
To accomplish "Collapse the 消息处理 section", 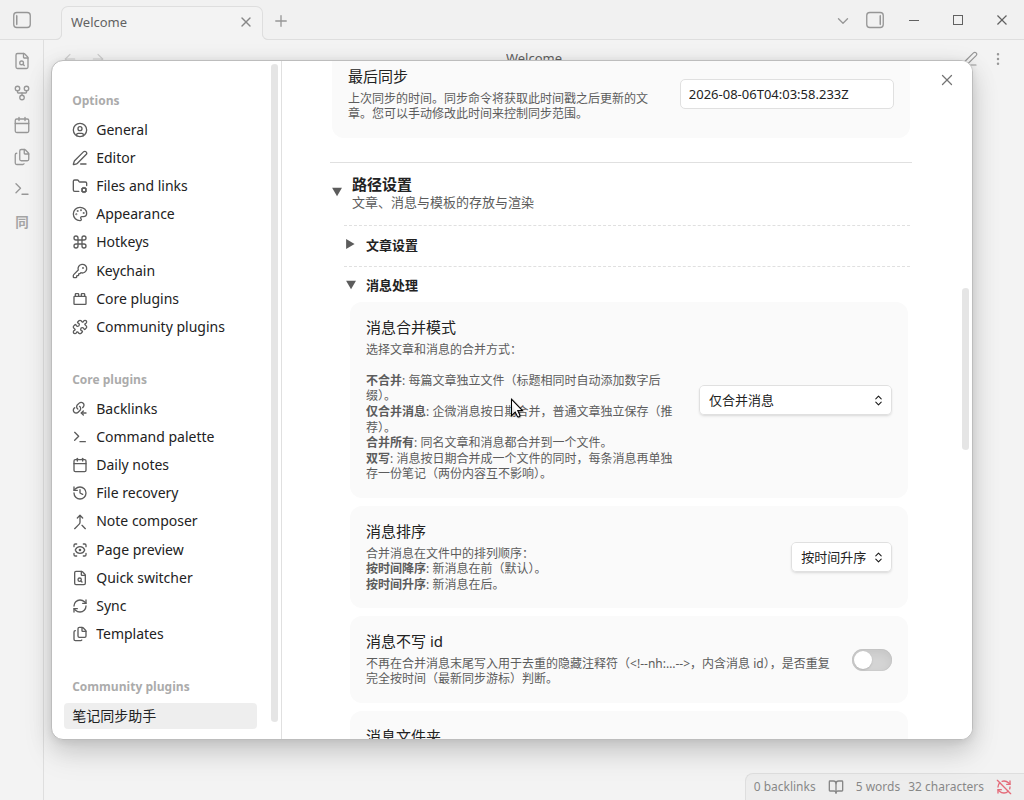I will (351, 285).
